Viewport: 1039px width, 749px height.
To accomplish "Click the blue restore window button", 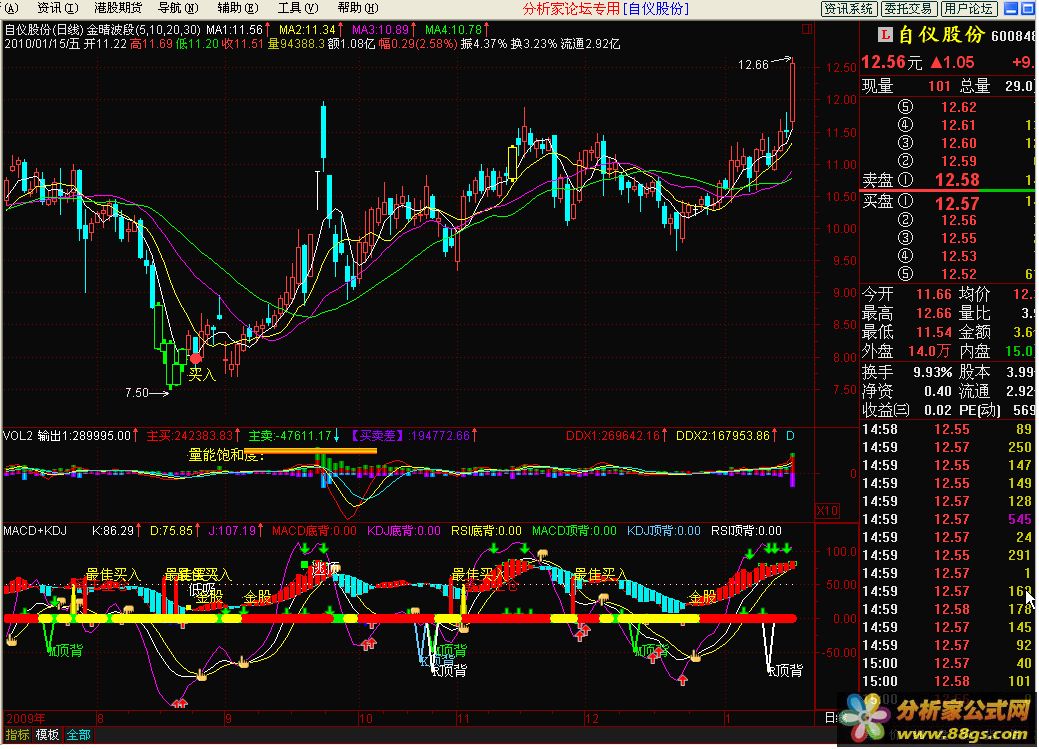I will tap(1028, 9).
